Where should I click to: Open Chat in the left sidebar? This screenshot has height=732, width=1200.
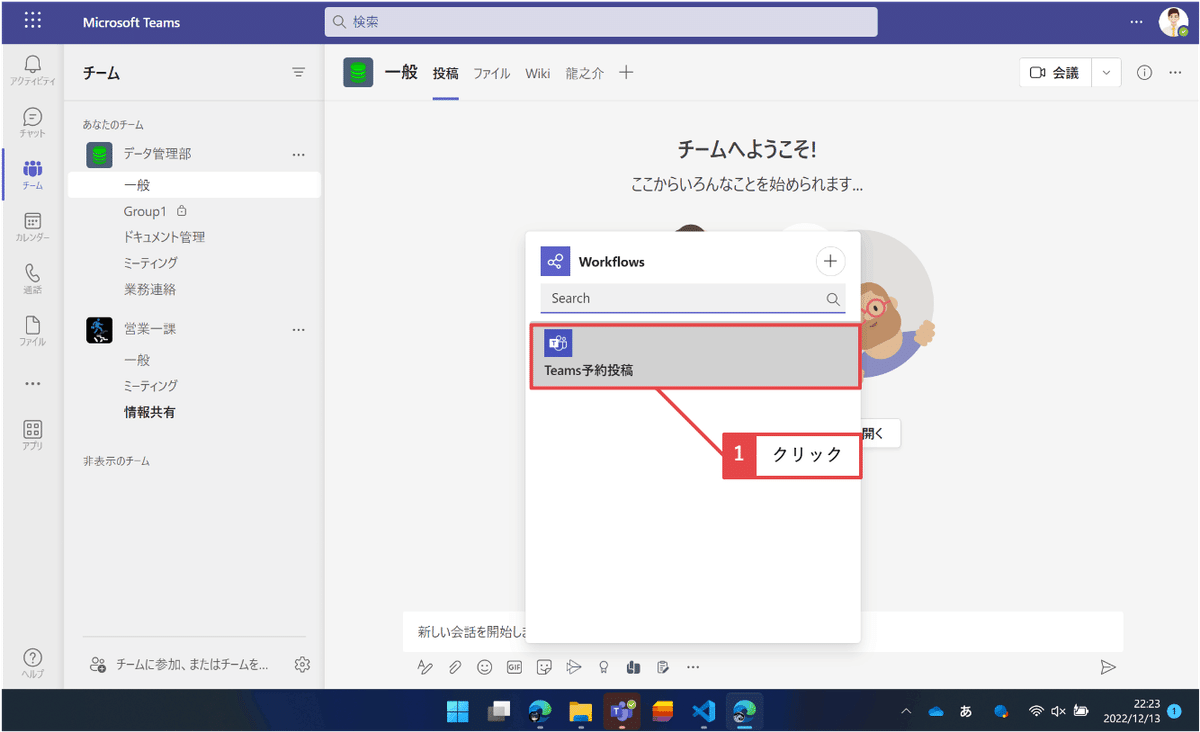33,123
